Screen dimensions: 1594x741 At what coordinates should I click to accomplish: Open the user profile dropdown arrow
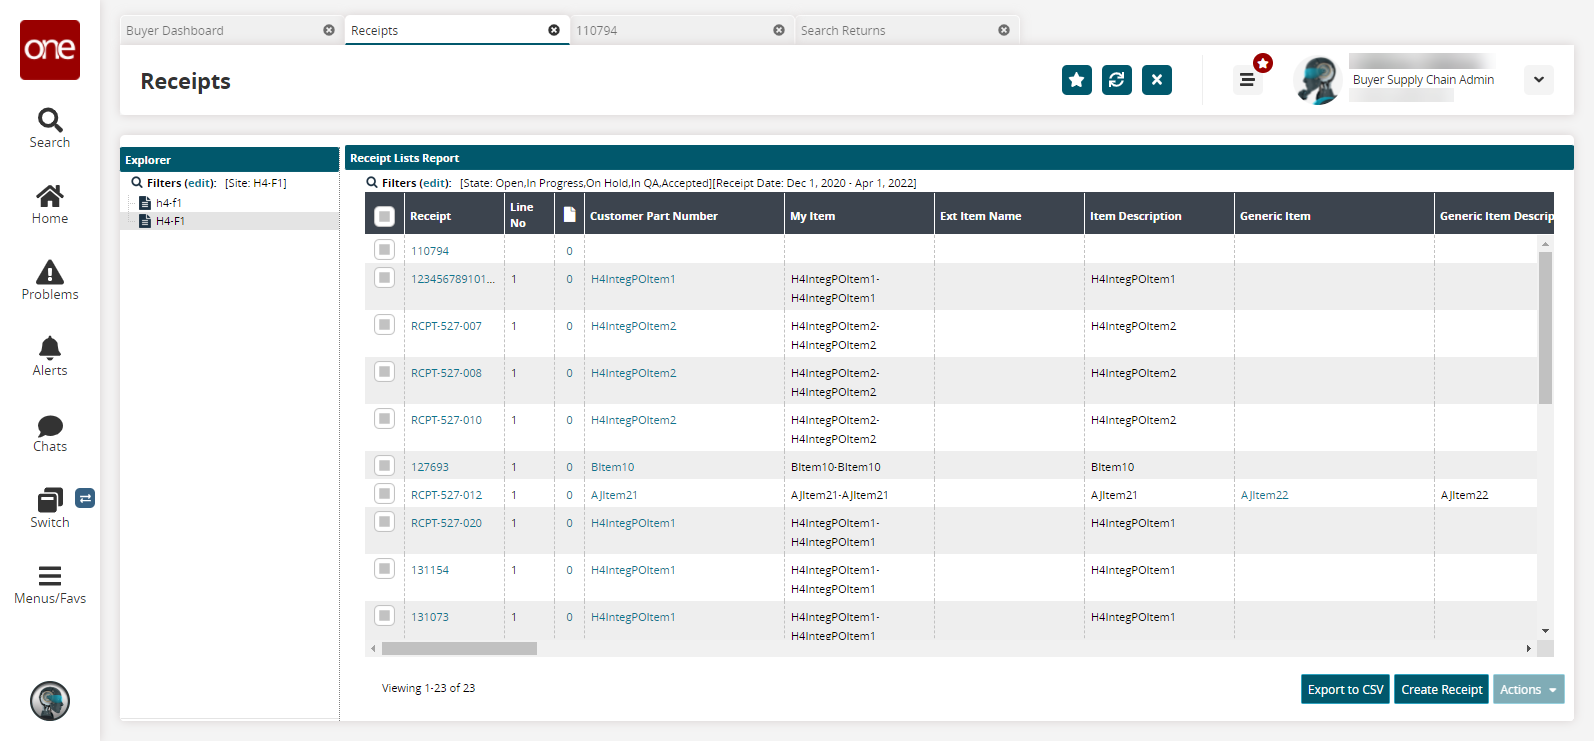[x=1538, y=80]
